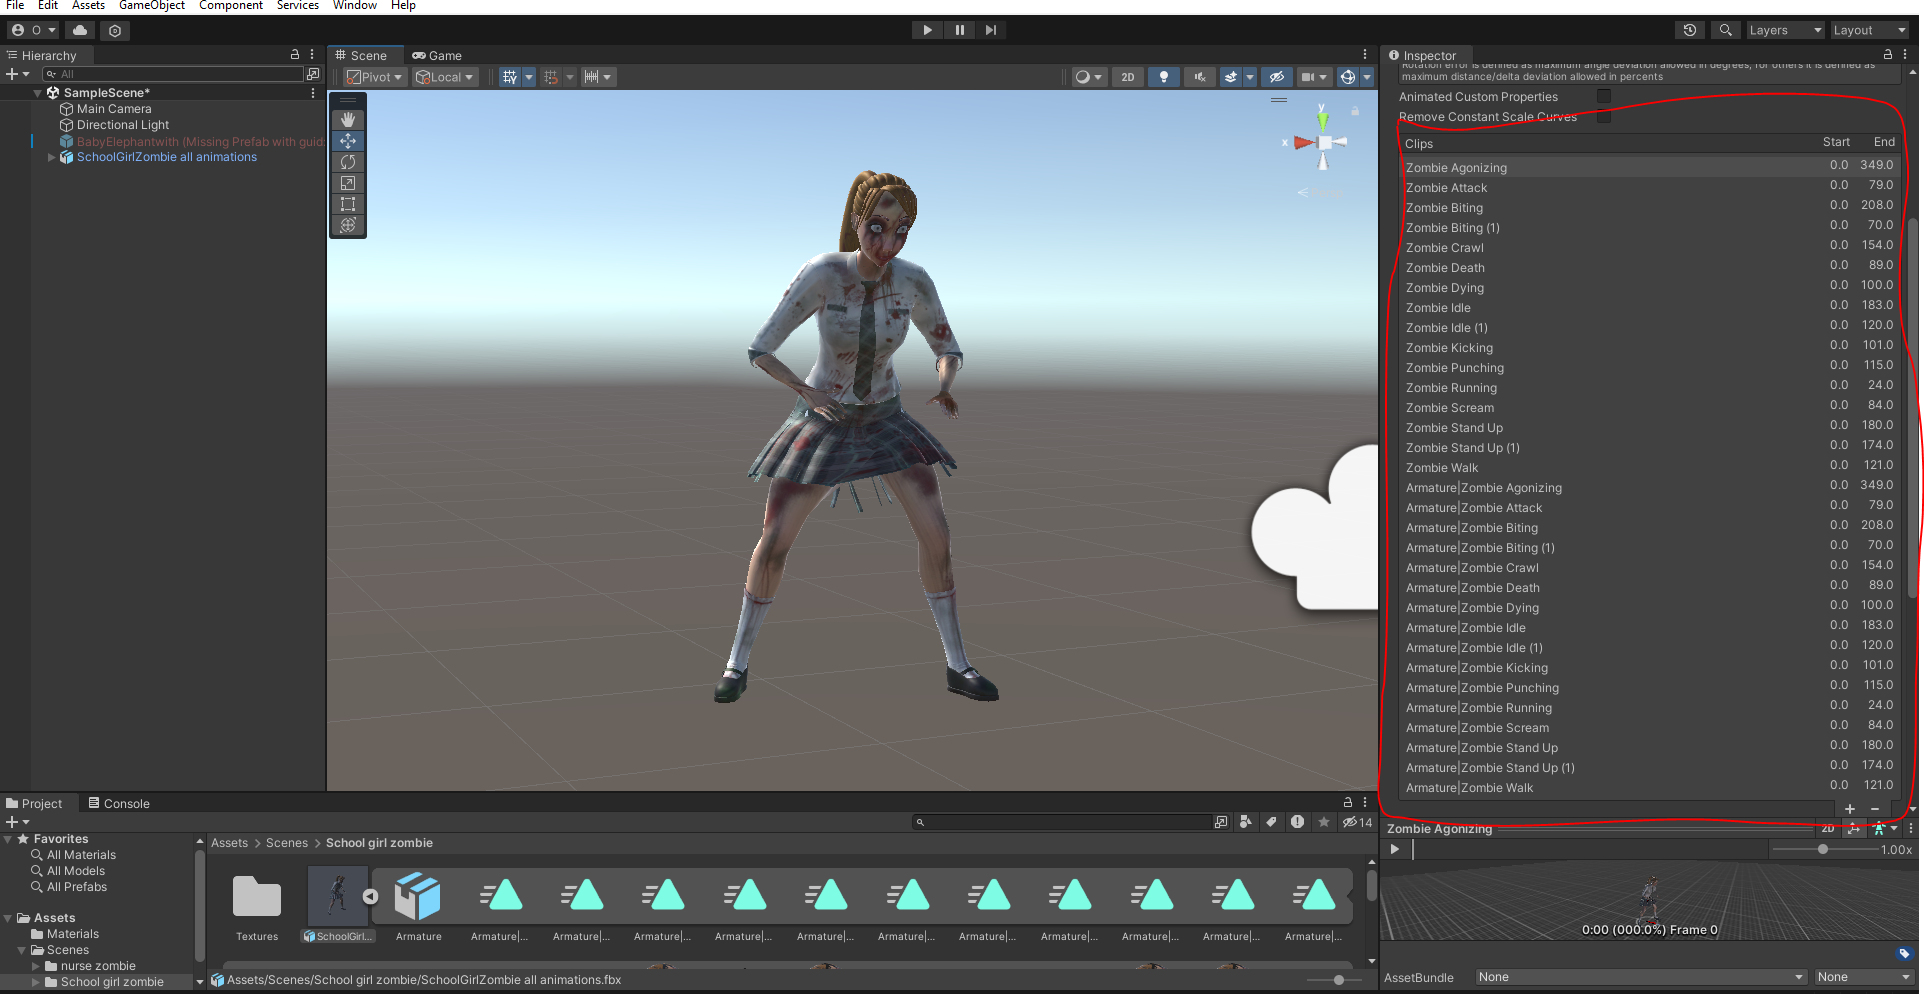Adjust the Project icon size slider

click(1339, 980)
